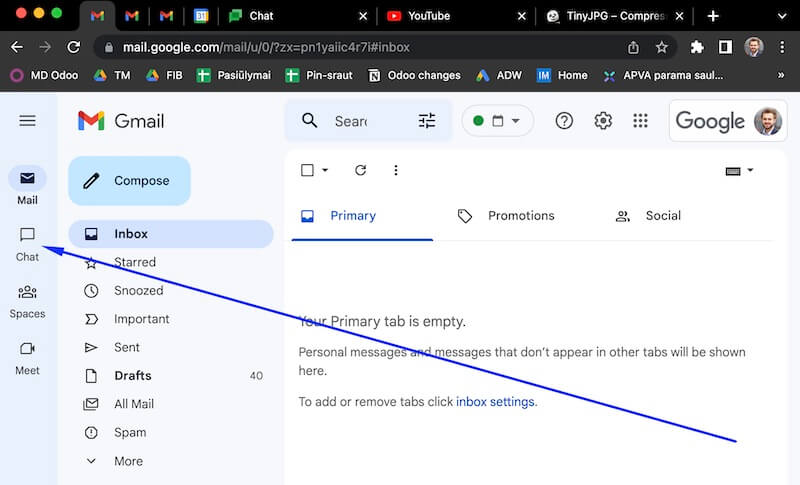Viewport: 800px width, 485px height.
Task: Switch to the Primary tab
Action: 362,216
